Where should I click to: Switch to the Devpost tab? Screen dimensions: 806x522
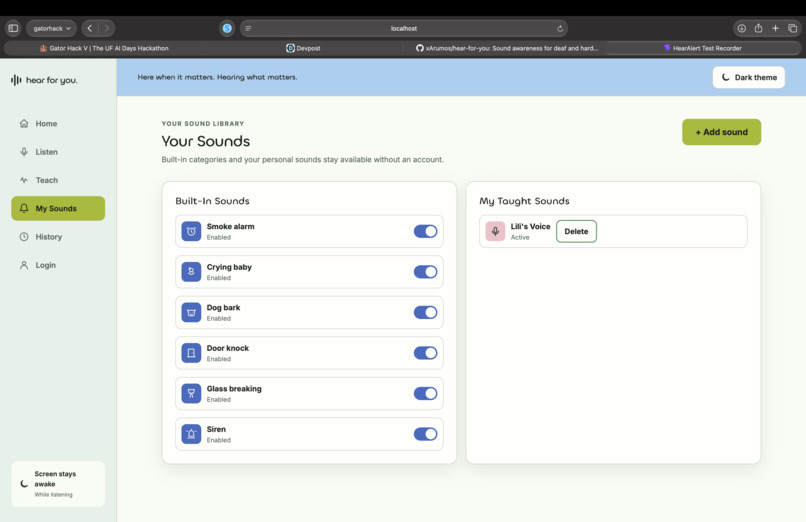[x=303, y=48]
